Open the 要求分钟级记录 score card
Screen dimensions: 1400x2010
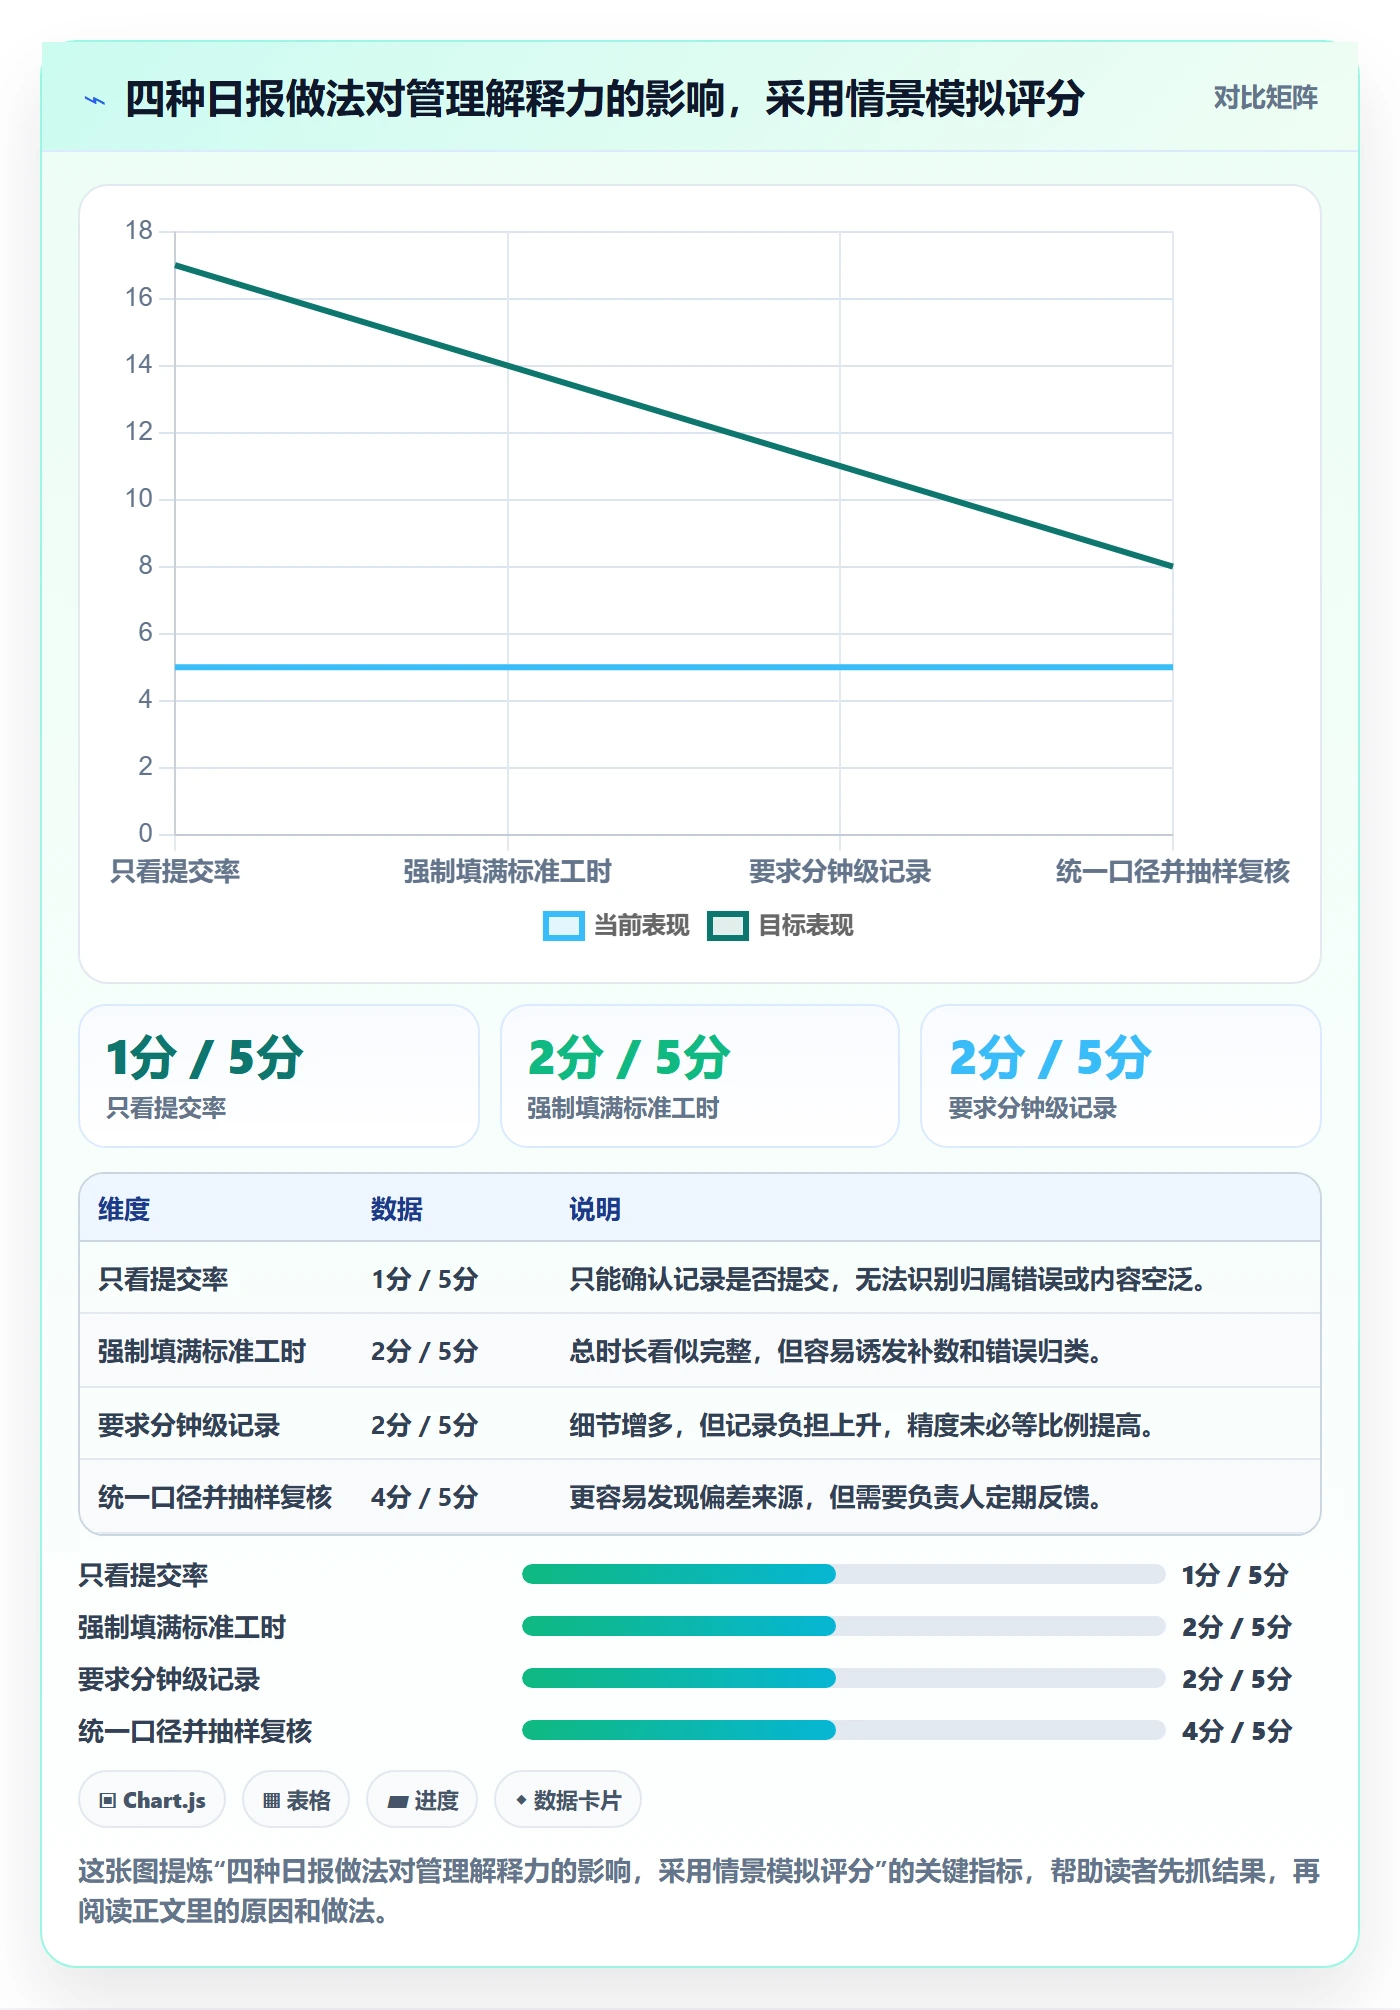1121,1076
